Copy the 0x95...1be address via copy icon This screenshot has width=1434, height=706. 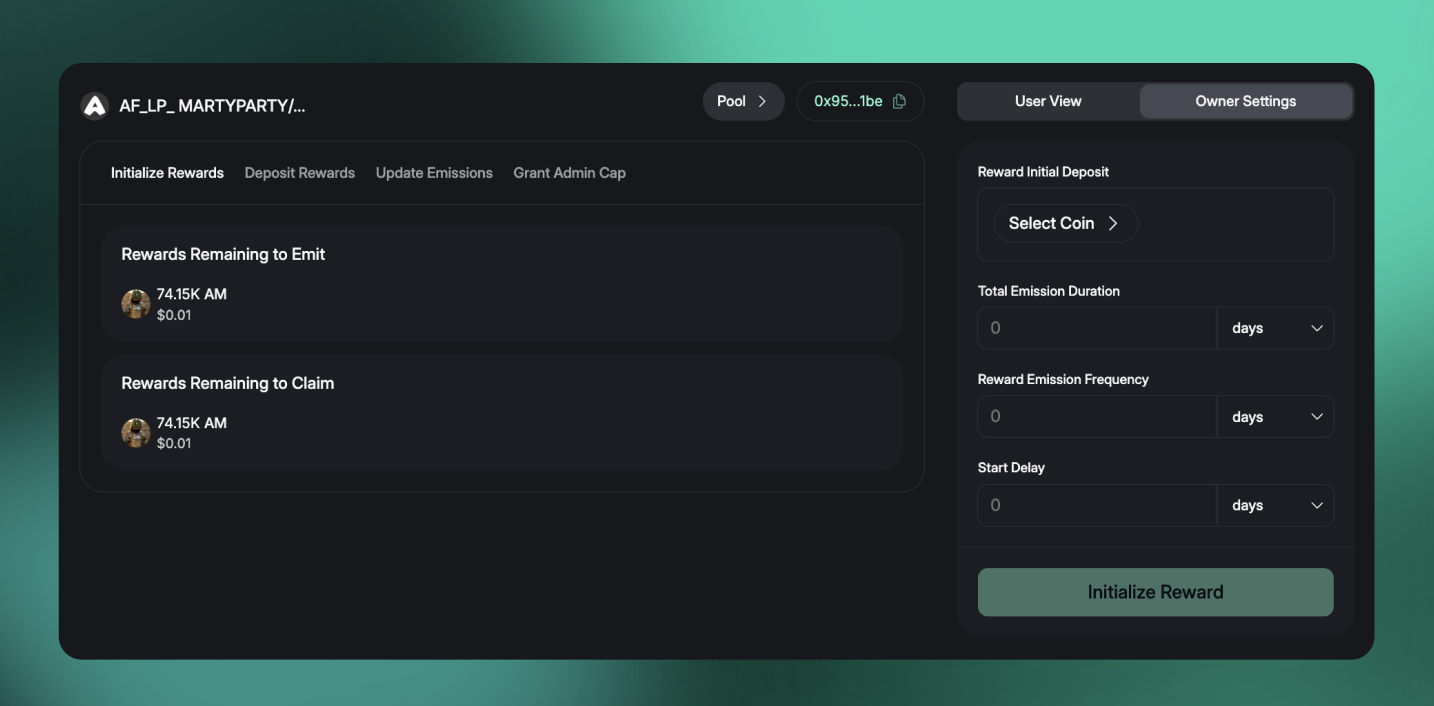coord(899,101)
